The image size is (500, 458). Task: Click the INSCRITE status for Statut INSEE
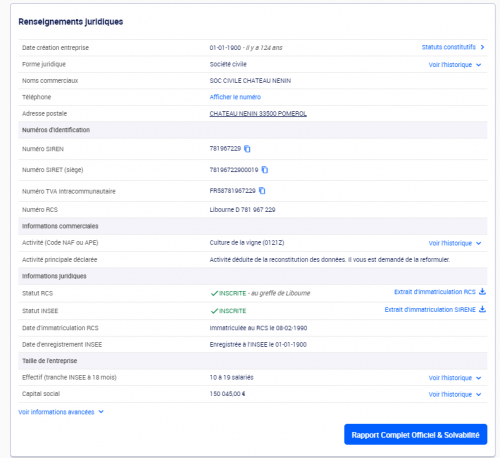228,311
